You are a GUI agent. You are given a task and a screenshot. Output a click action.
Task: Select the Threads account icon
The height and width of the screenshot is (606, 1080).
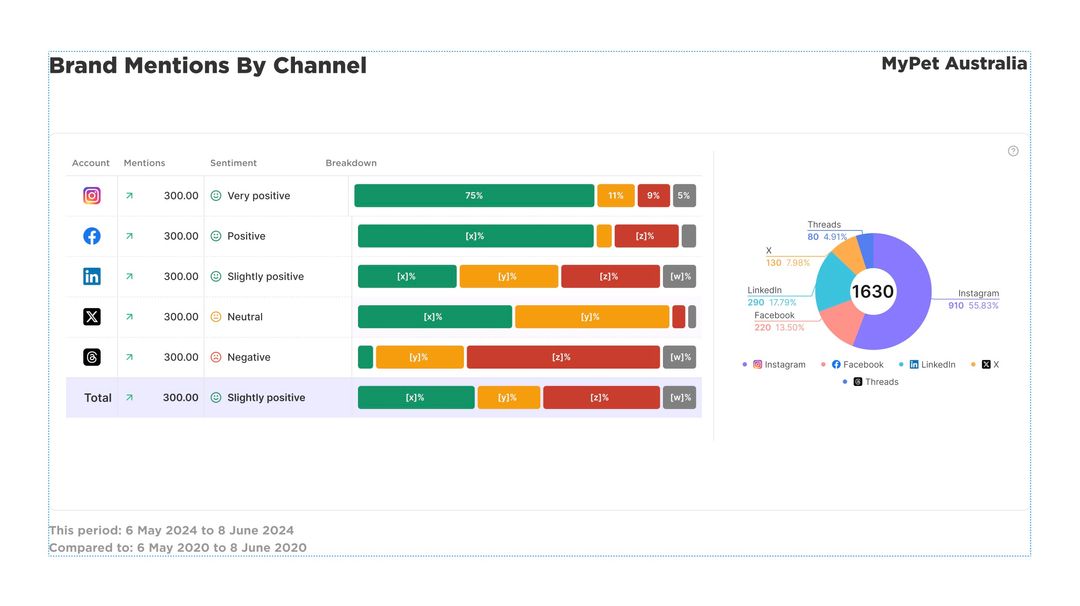tap(91, 356)
